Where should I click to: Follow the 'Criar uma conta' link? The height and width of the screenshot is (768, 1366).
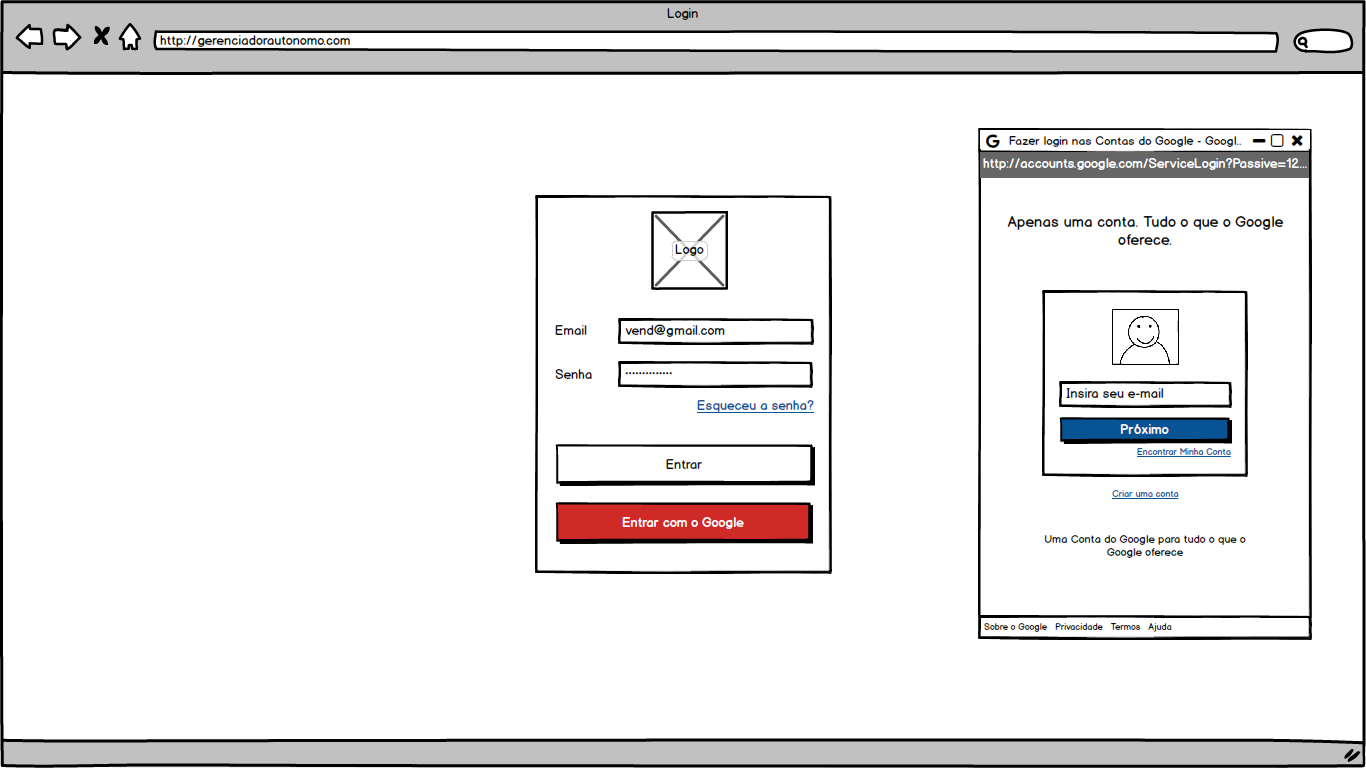[1145, 494]
